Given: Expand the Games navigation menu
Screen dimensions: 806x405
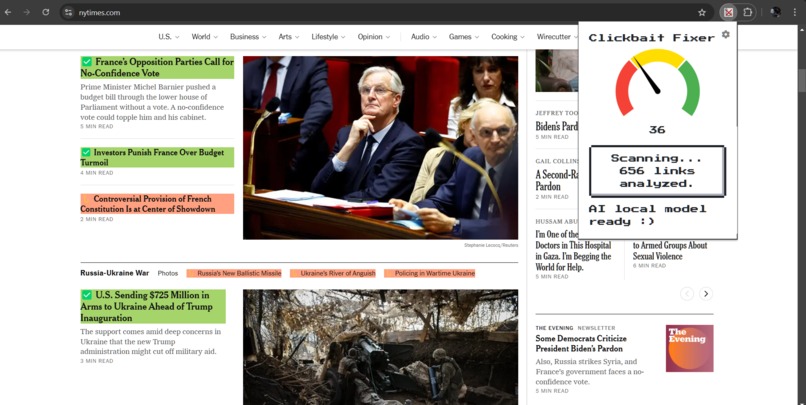Looking at the screenshot, I should [x=464, y=36].
